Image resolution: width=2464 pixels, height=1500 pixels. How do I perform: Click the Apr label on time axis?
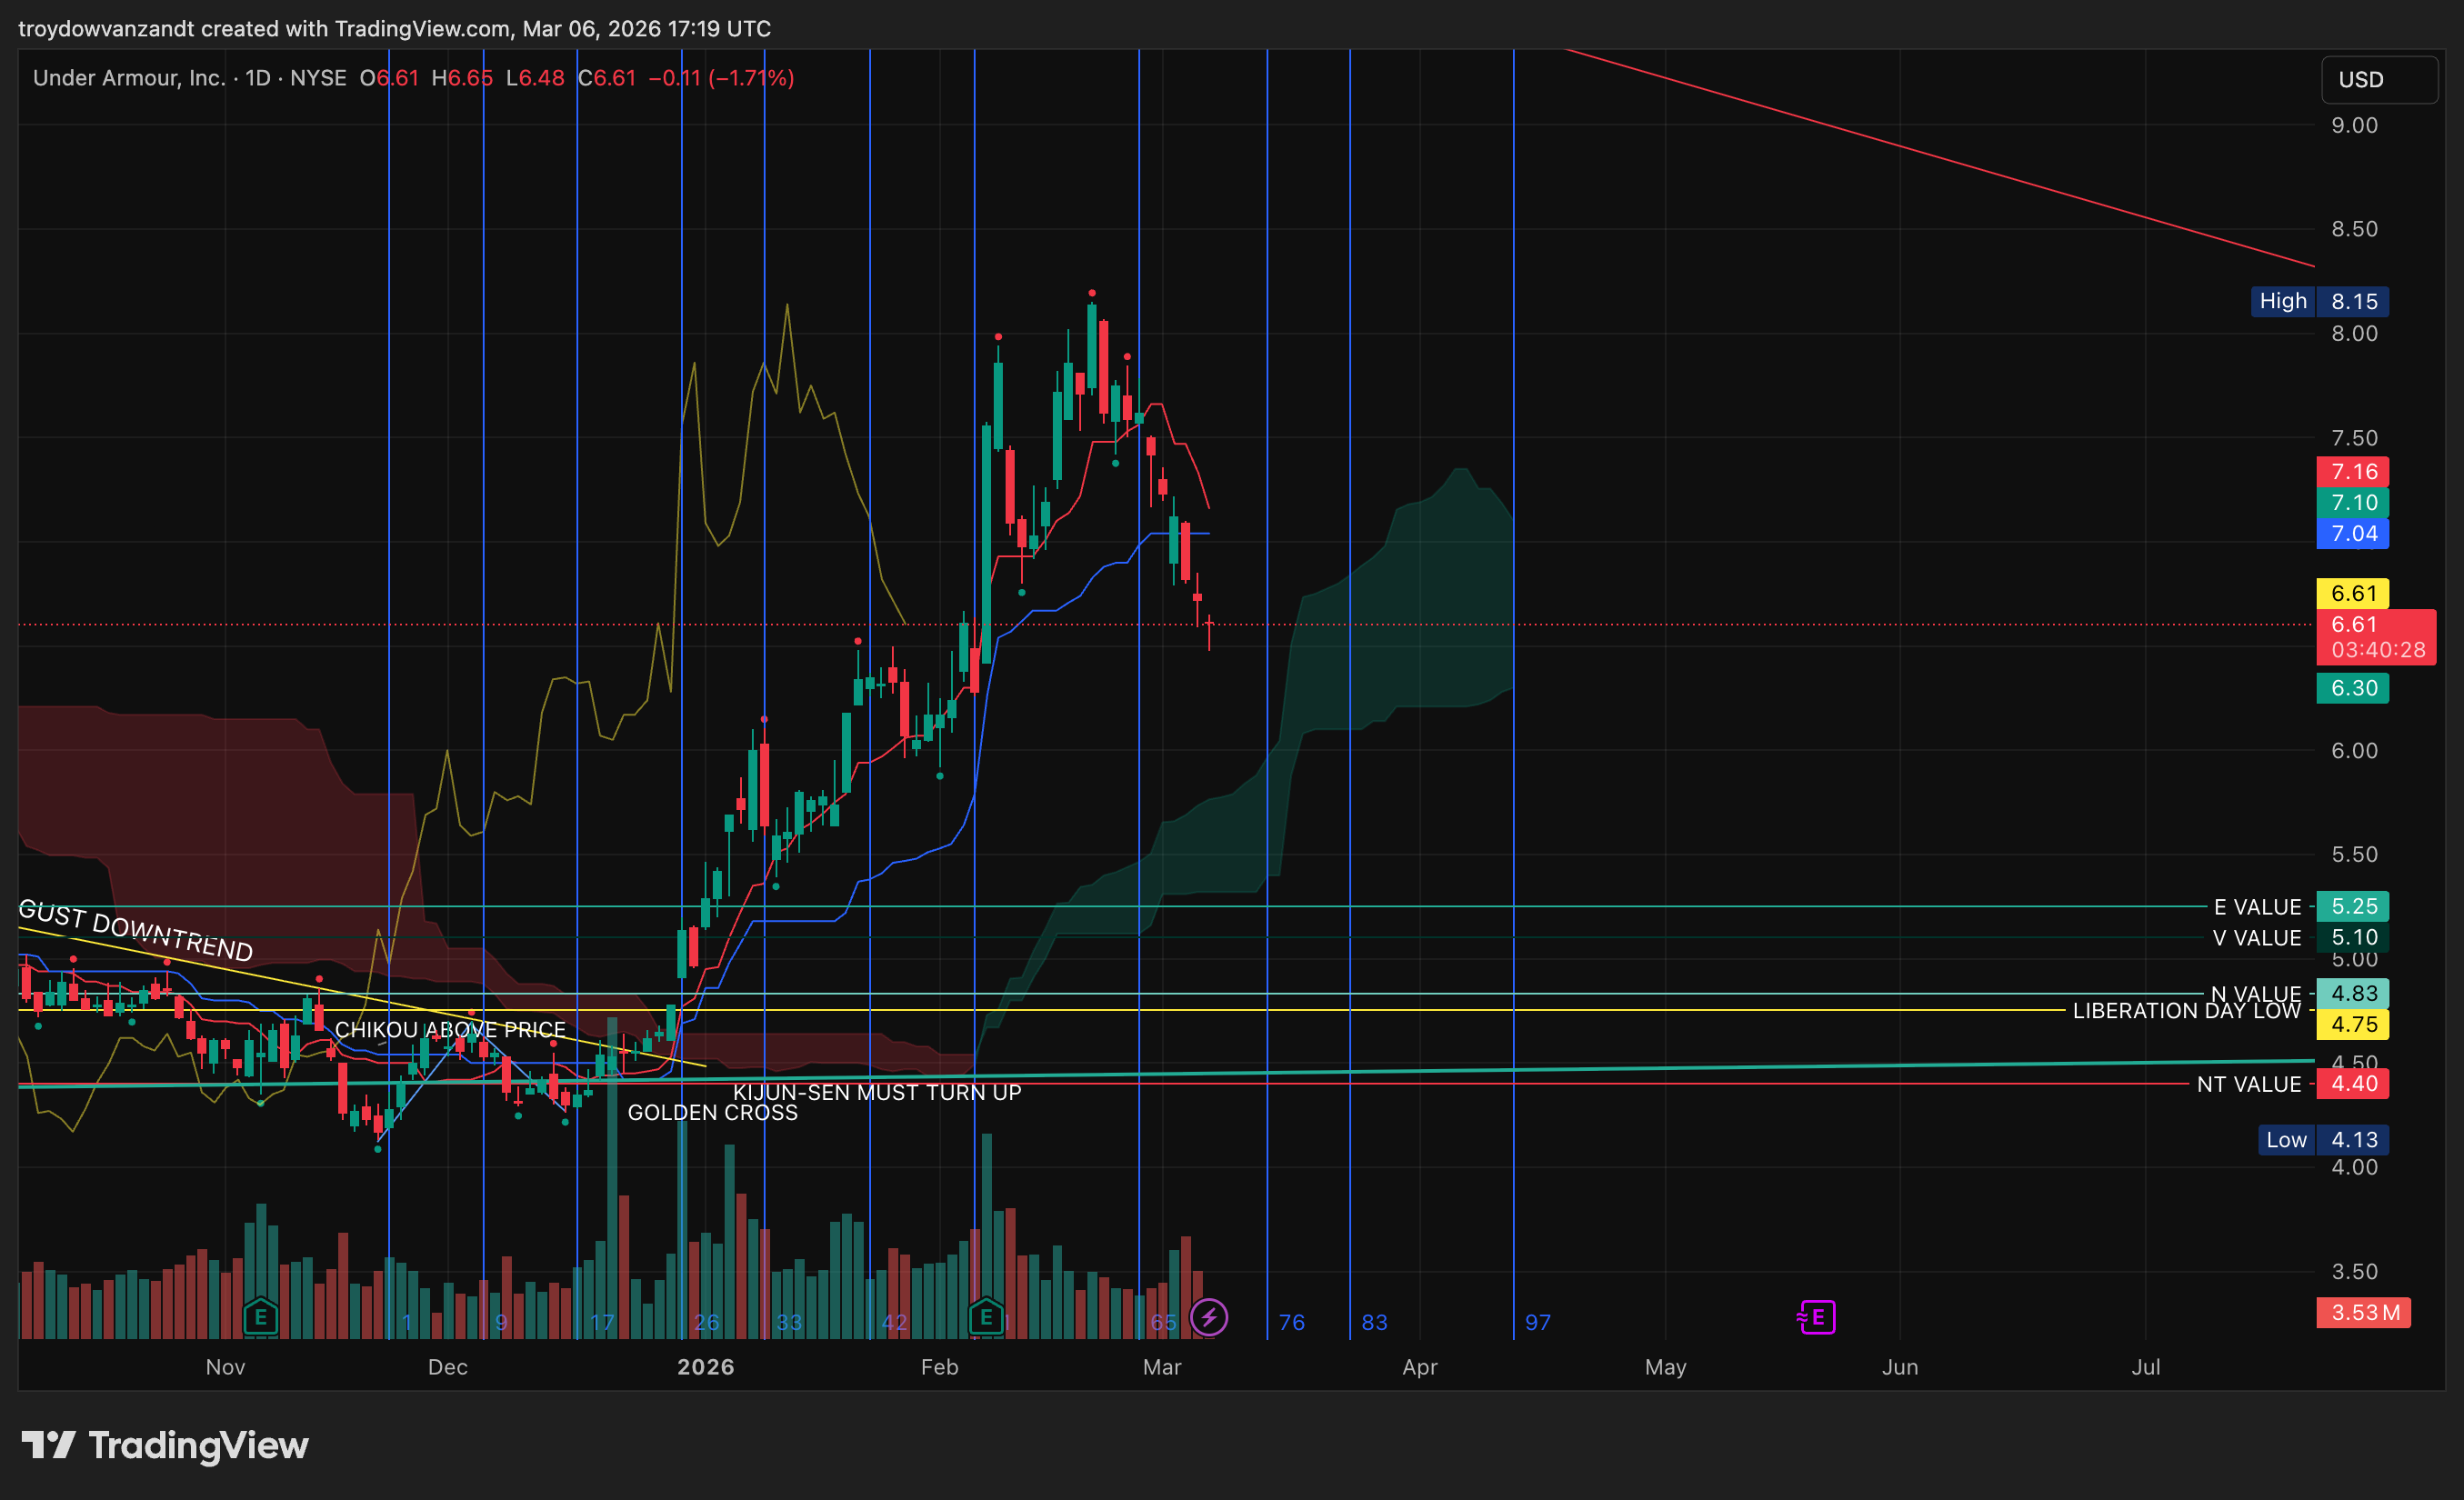tap(1420, 1367)
